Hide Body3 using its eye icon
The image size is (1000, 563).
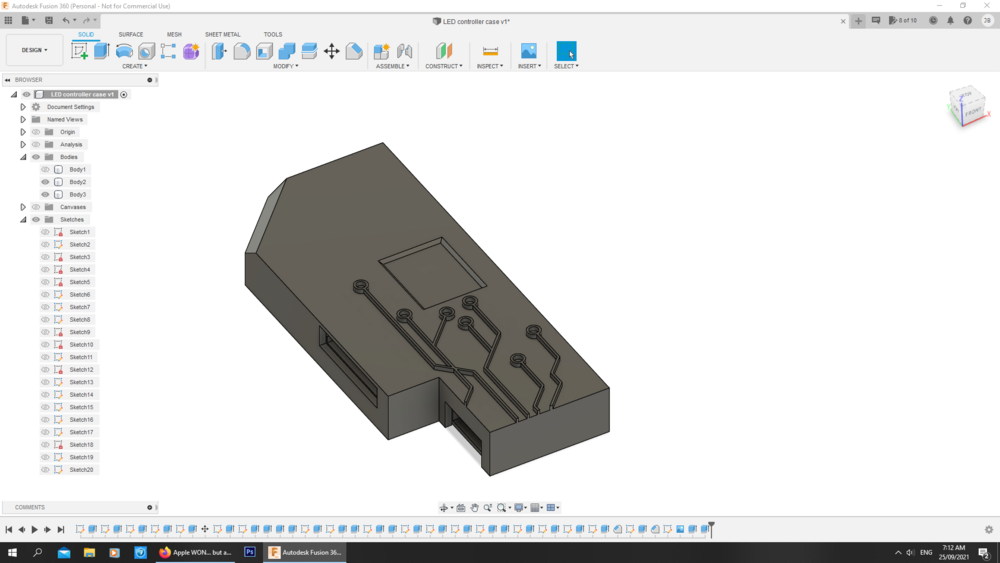(45, 195)
